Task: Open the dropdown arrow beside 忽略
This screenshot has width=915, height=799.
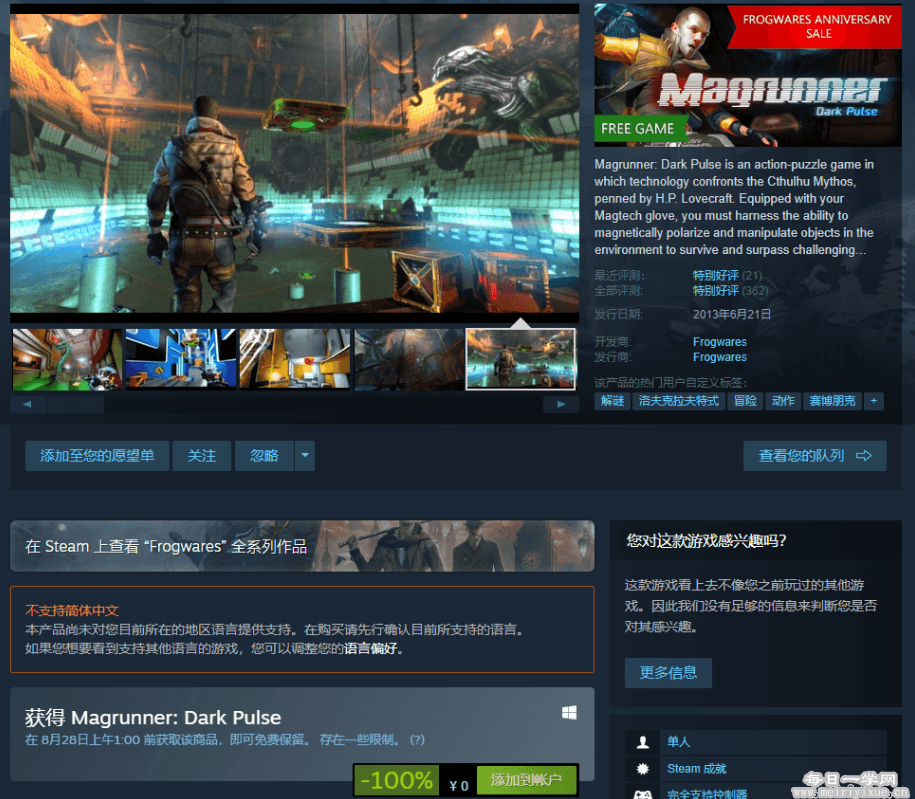Action: coord(305,455)
